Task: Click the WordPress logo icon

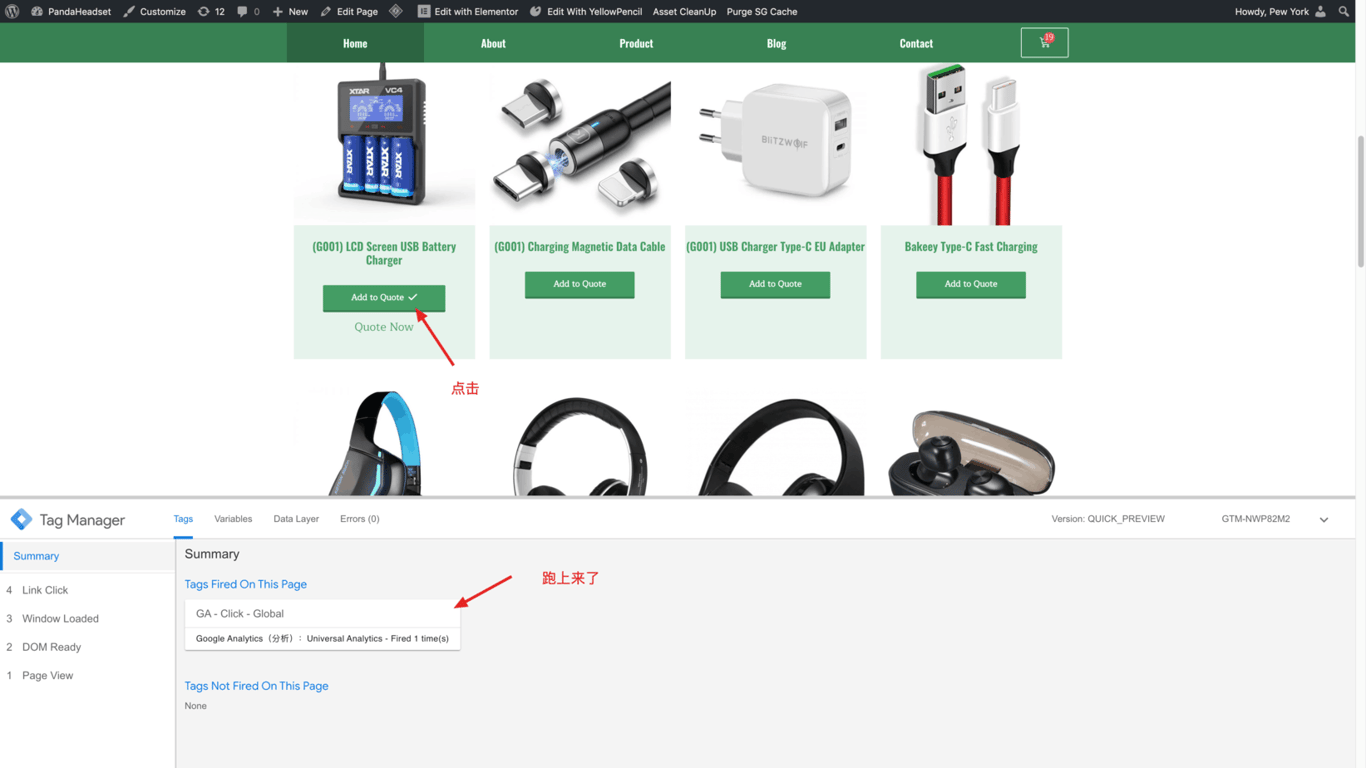Action: pos(12,12)
